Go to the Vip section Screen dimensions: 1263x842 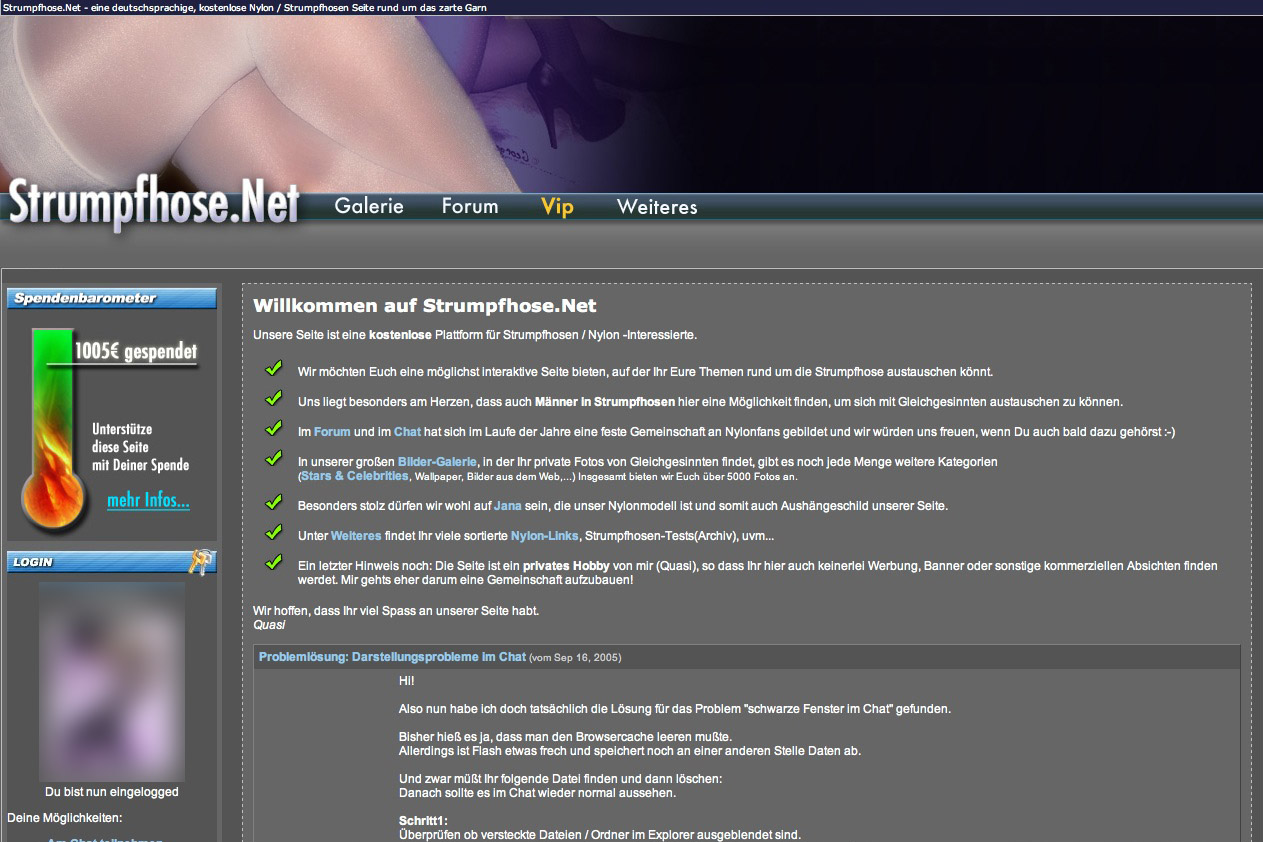pyautogui.click(x=557, y=207)
